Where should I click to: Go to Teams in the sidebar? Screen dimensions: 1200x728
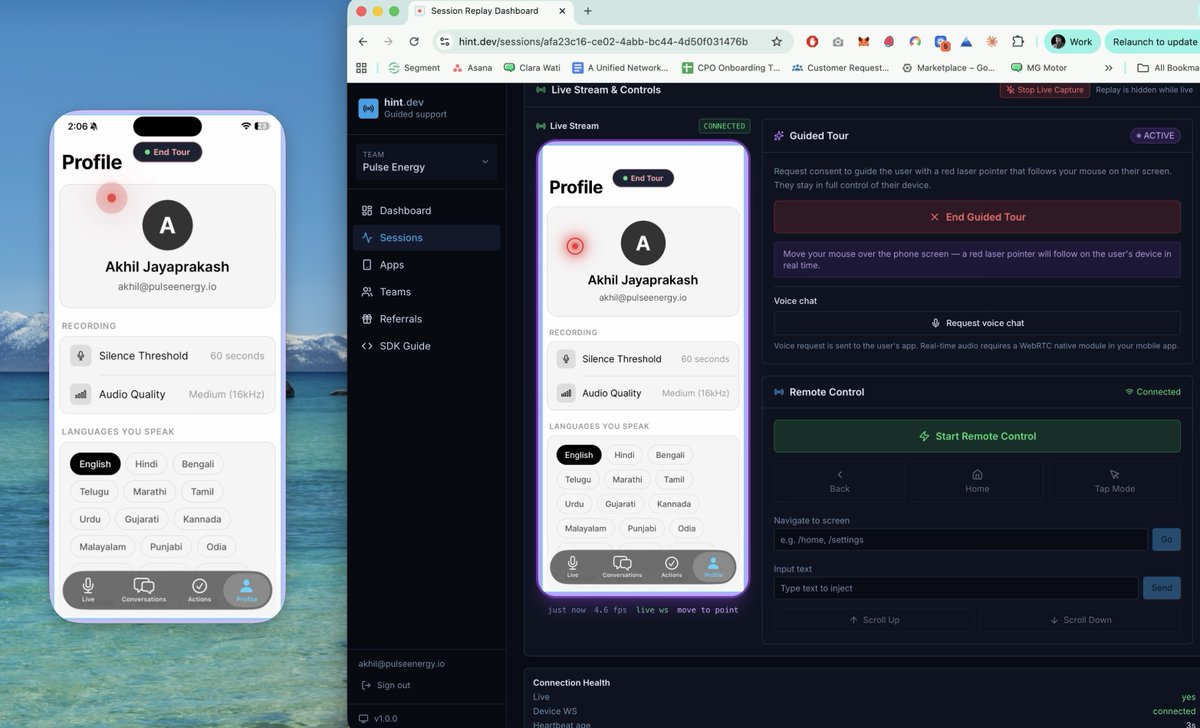(x=426, y=291)
